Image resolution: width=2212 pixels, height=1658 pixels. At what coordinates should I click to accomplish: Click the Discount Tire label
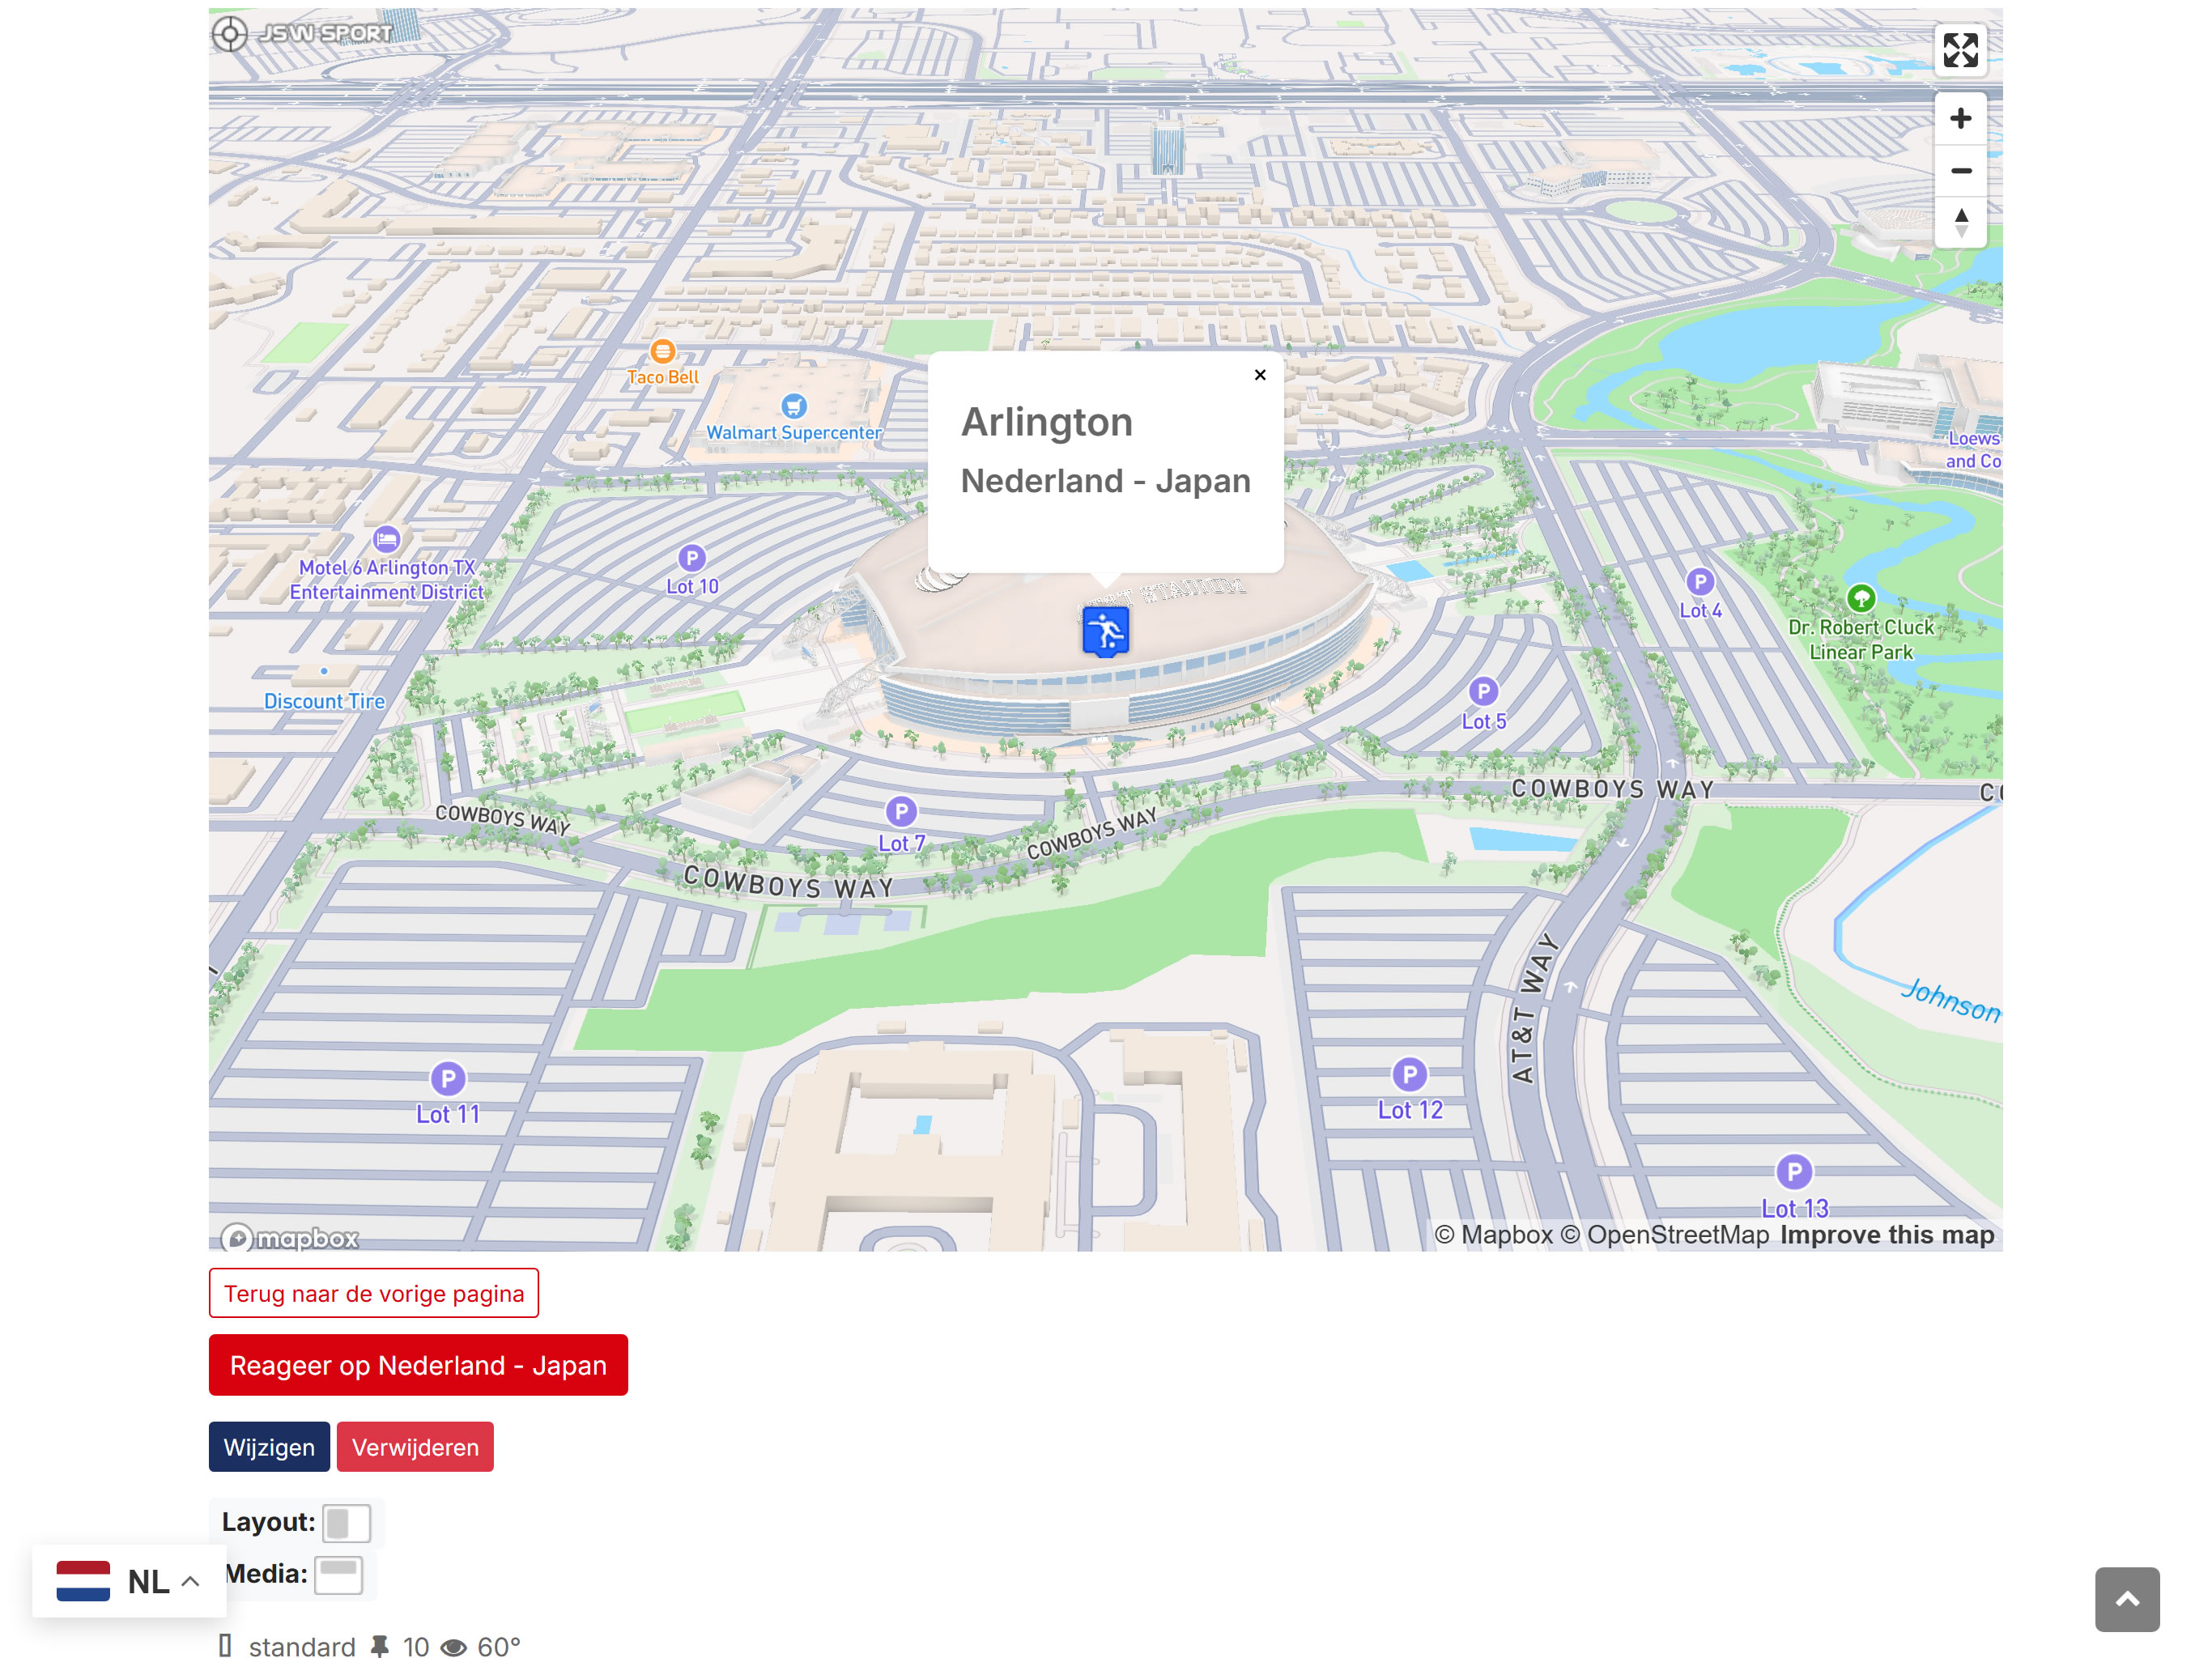coord(324,702)
